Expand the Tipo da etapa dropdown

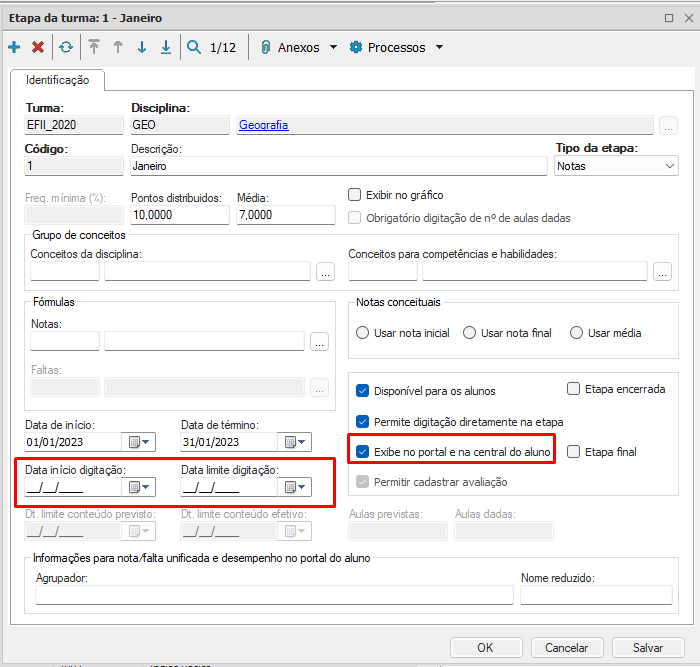pos(669,166)
